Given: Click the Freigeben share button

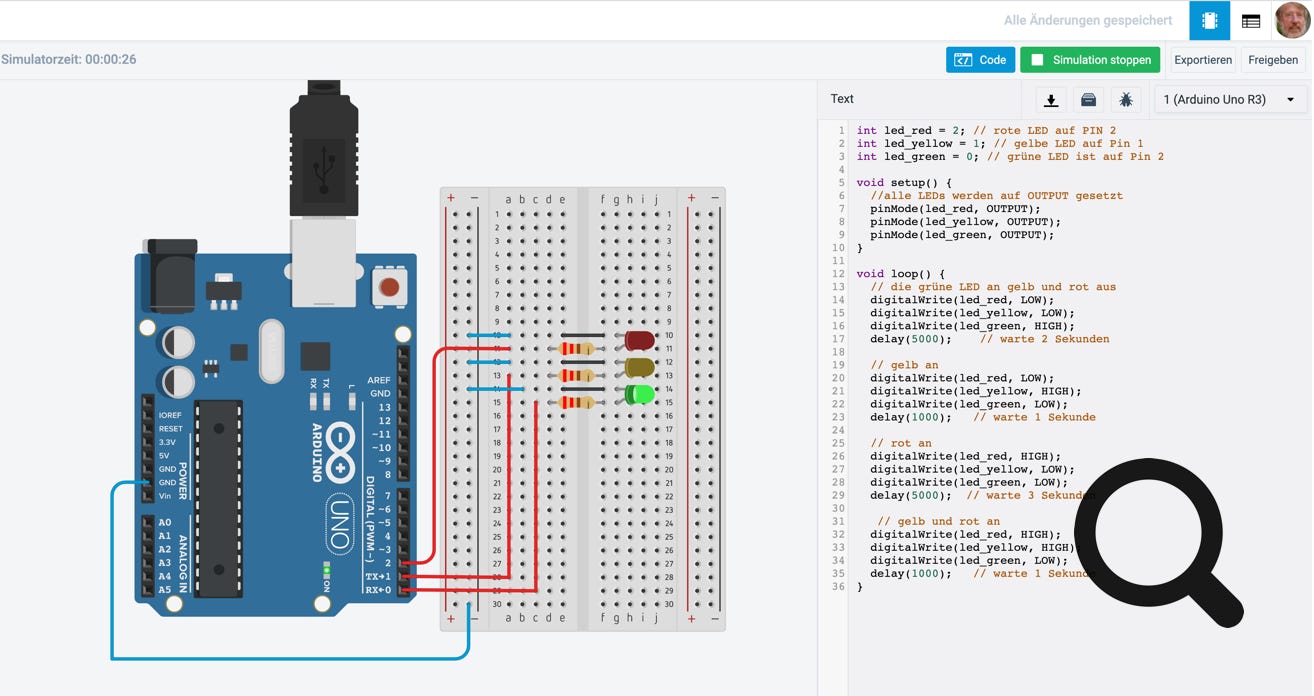Looking at the screenshot, I should [x=1273, y=60].
